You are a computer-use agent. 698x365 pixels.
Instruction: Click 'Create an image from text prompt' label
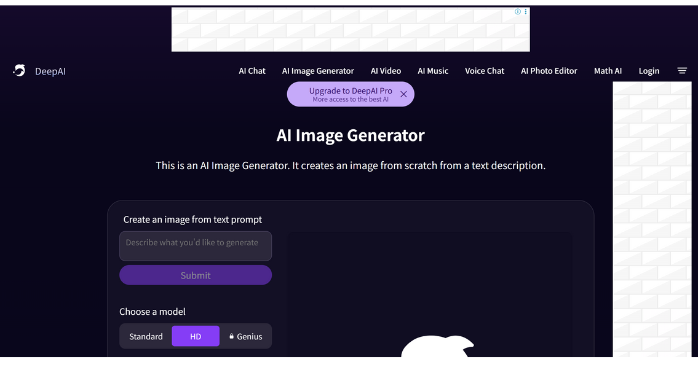point(192,219)
